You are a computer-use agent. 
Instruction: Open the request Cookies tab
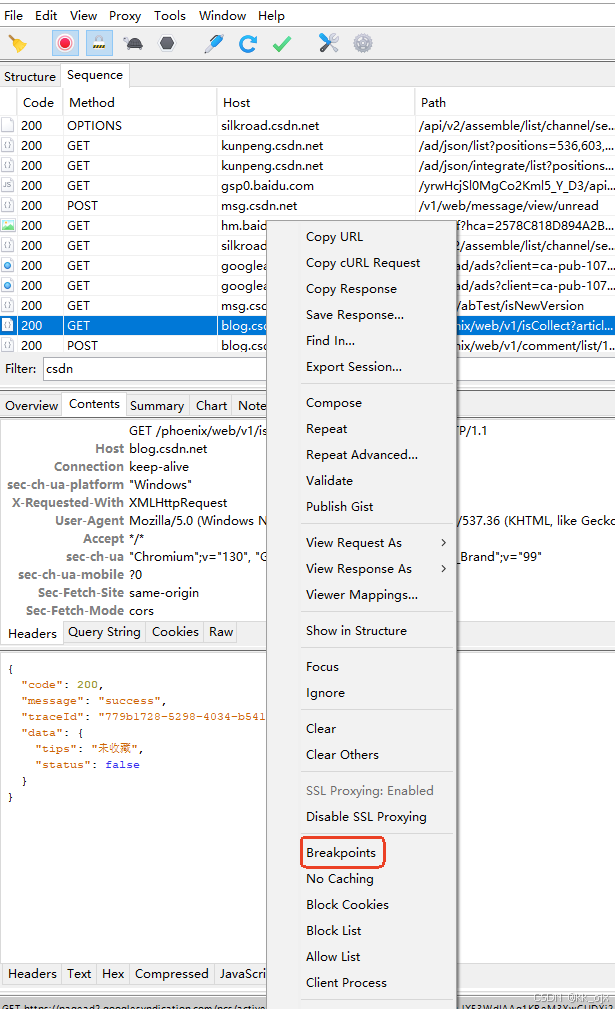tap(175, 632)
